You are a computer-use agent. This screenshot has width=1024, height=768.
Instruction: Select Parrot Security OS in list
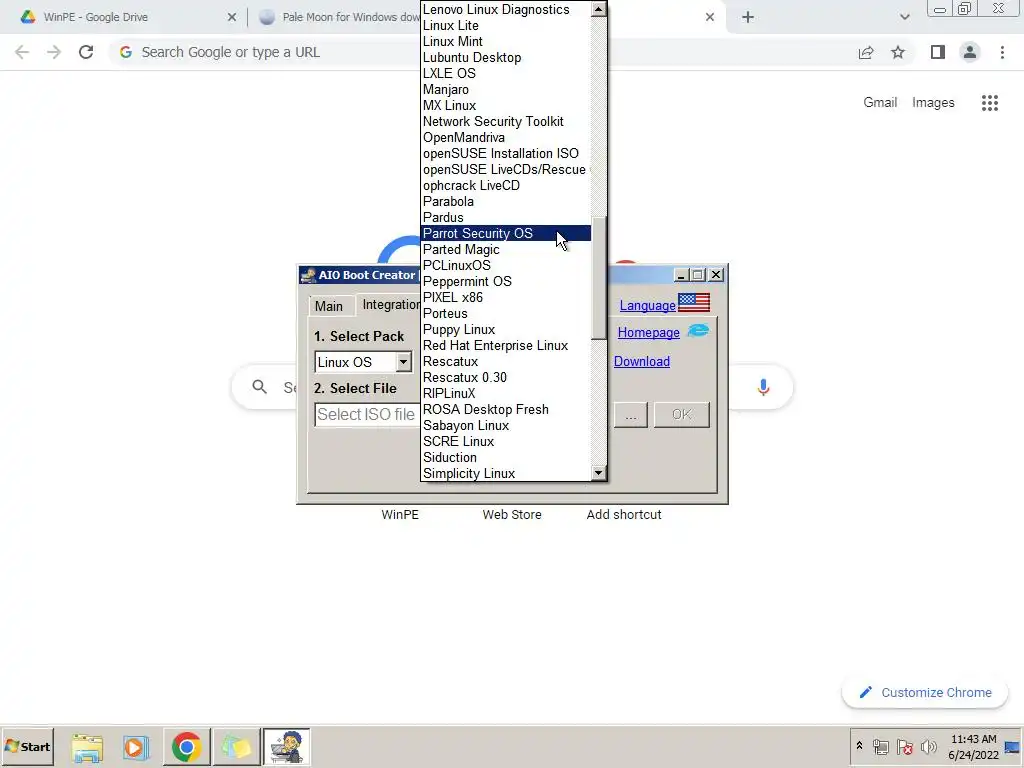[x=505, y=233]
